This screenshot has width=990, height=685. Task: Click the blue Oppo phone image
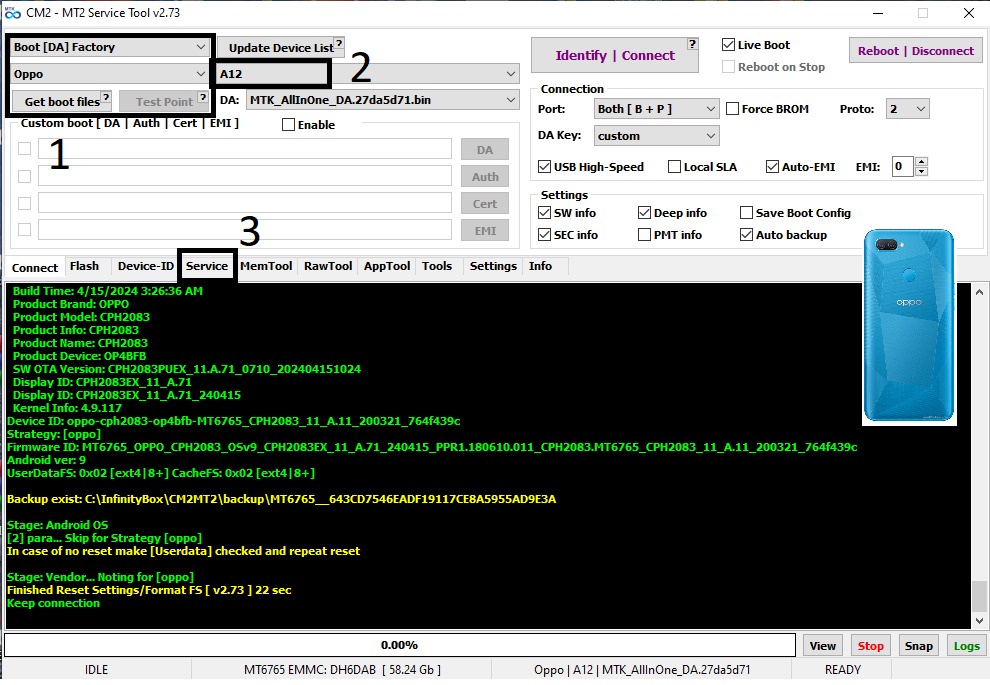(x=909, y=326)
